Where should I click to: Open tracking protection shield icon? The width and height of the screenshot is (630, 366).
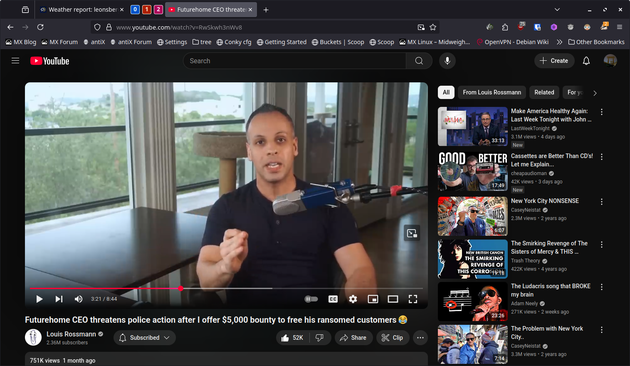point(97,27)
